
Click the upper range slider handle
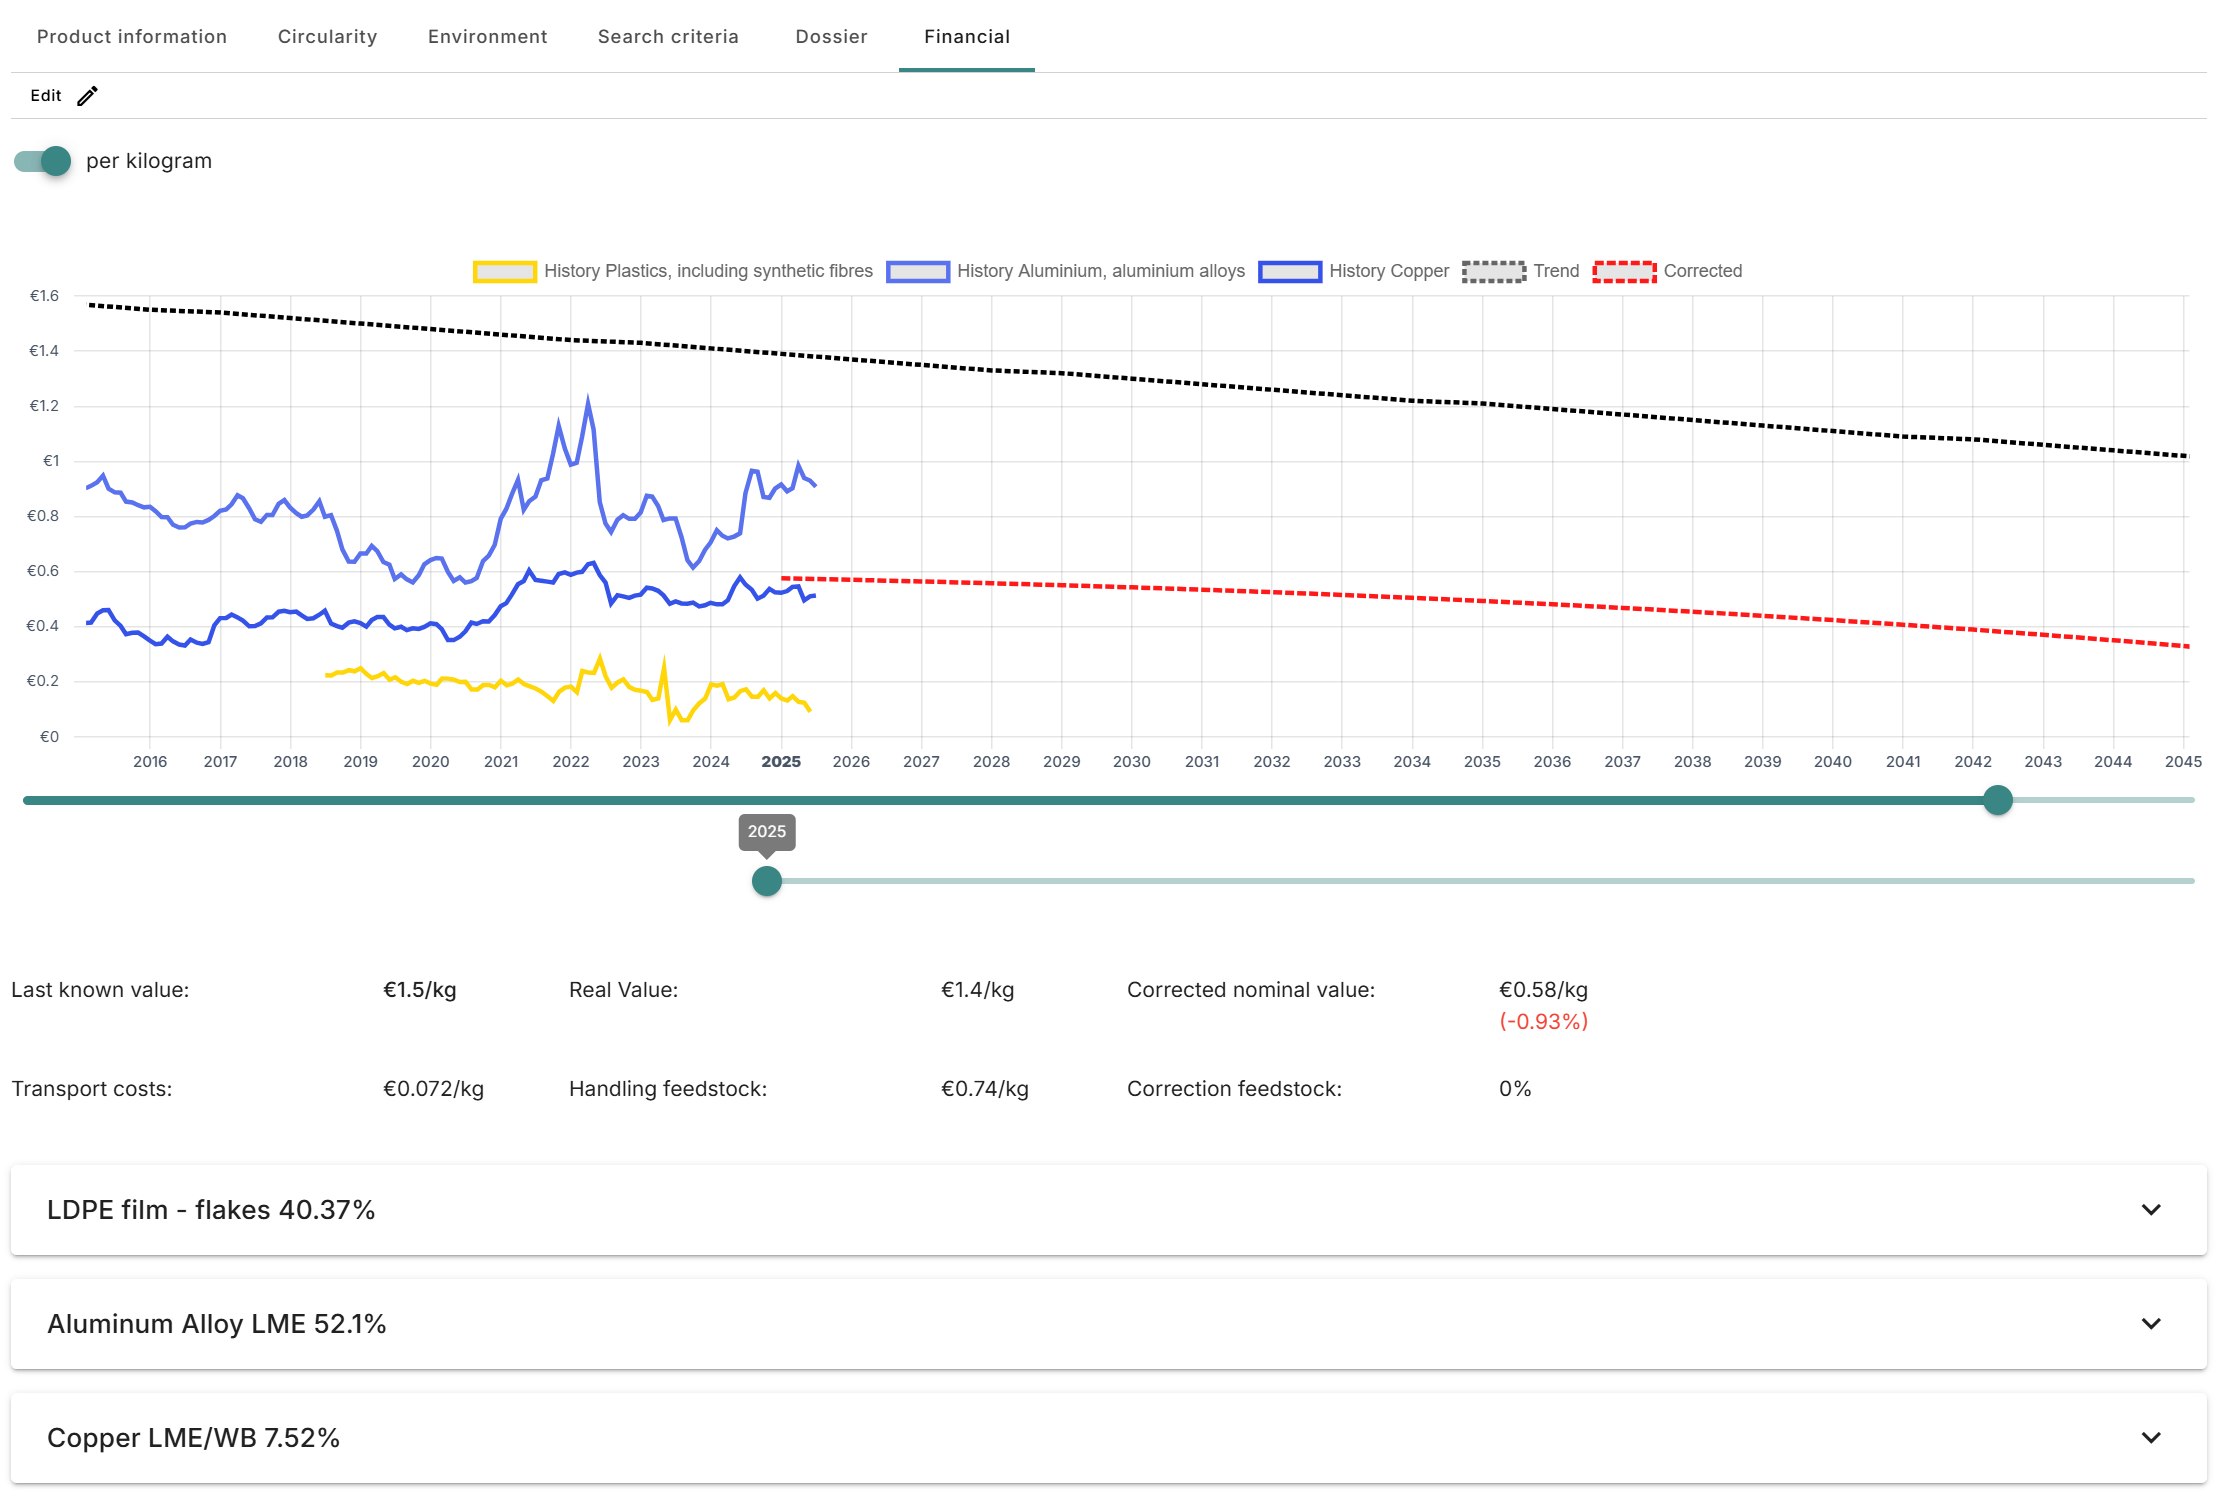(1998, 800)
